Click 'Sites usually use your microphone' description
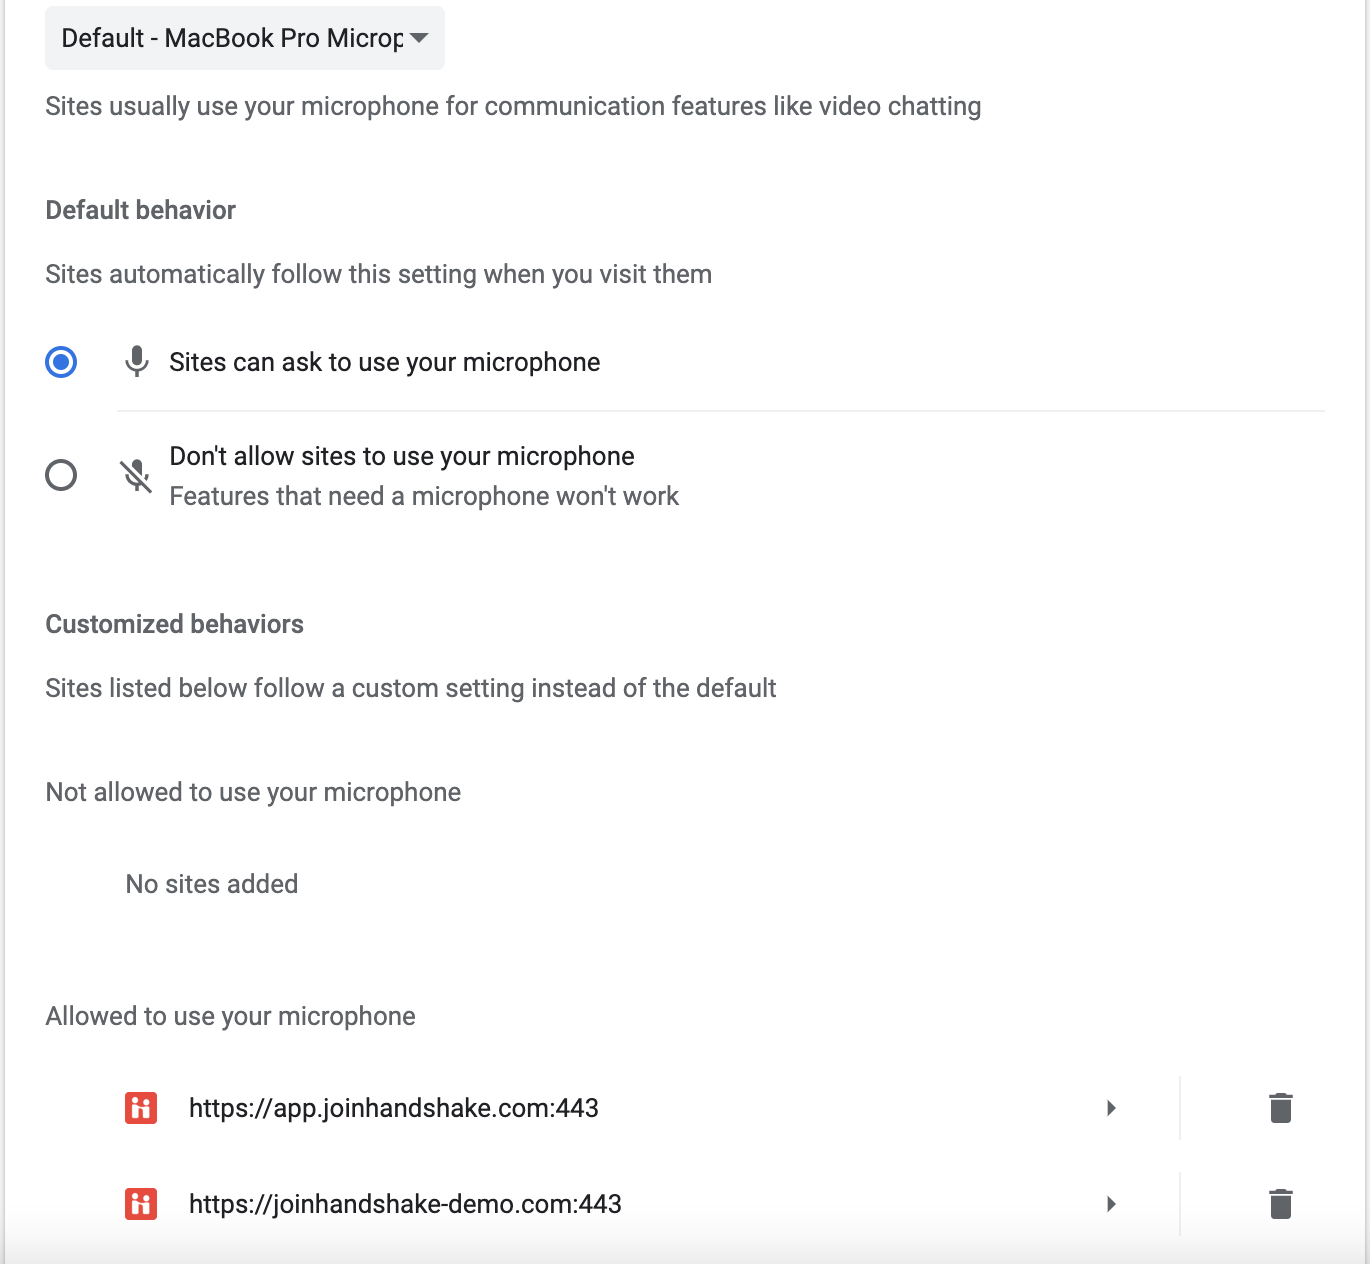1370x1264 pixels. coord(513,106)
